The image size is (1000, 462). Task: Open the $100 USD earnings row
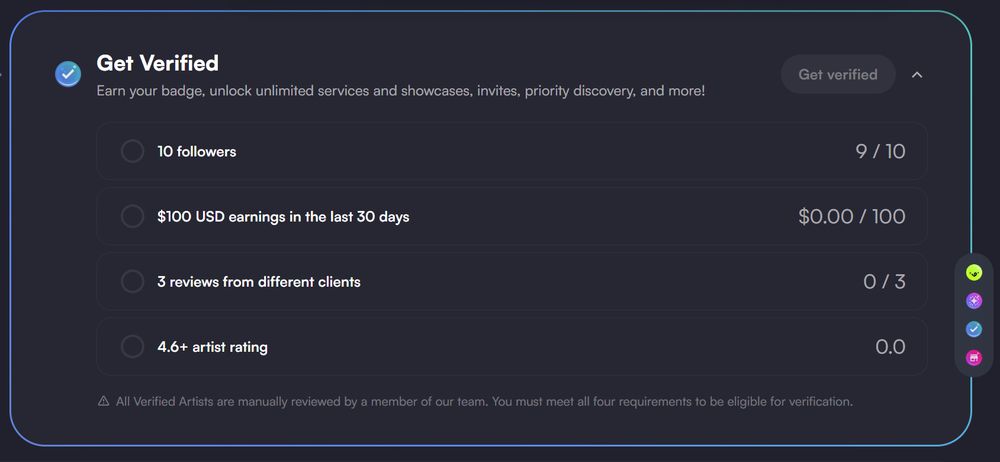coord(511,216)
